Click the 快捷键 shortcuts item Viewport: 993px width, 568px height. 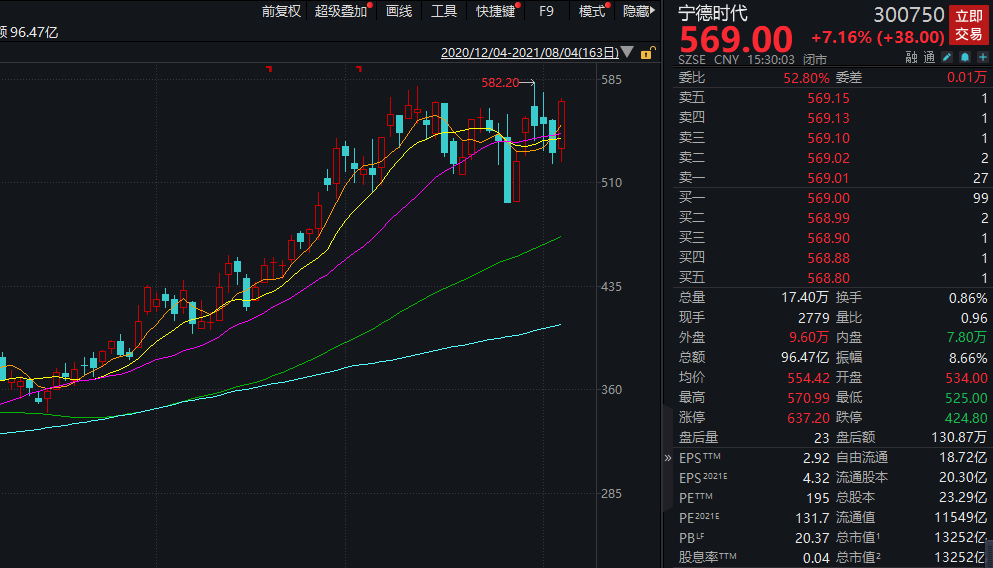pyautogui.click(x=495, y=11)
